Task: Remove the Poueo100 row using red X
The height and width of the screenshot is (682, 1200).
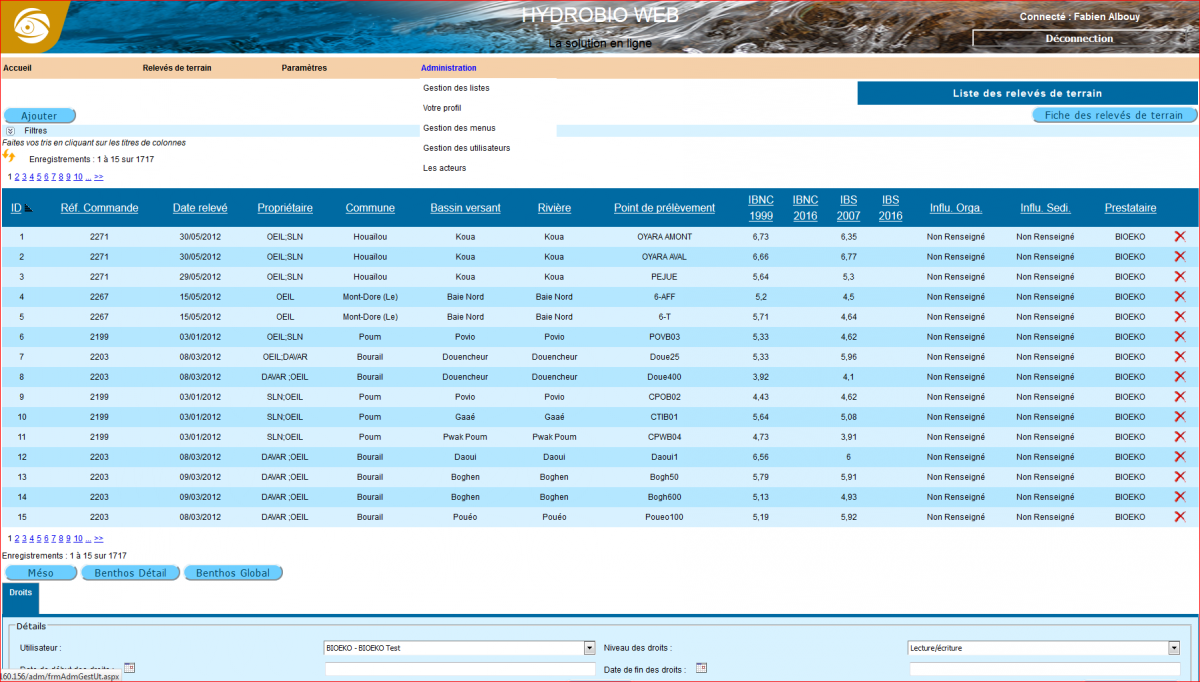Action: click(x=1179, y=517)
